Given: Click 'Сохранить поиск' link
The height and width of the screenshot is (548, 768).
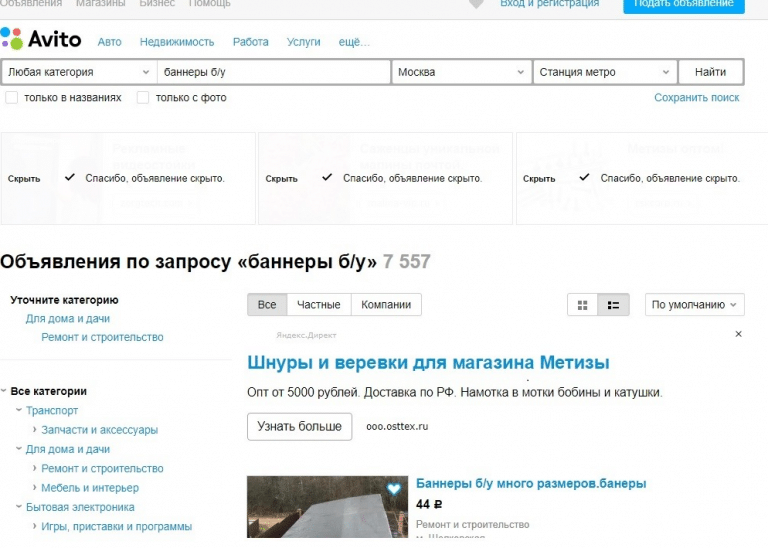Looking at the screenshot, I should tap(696, 97).
